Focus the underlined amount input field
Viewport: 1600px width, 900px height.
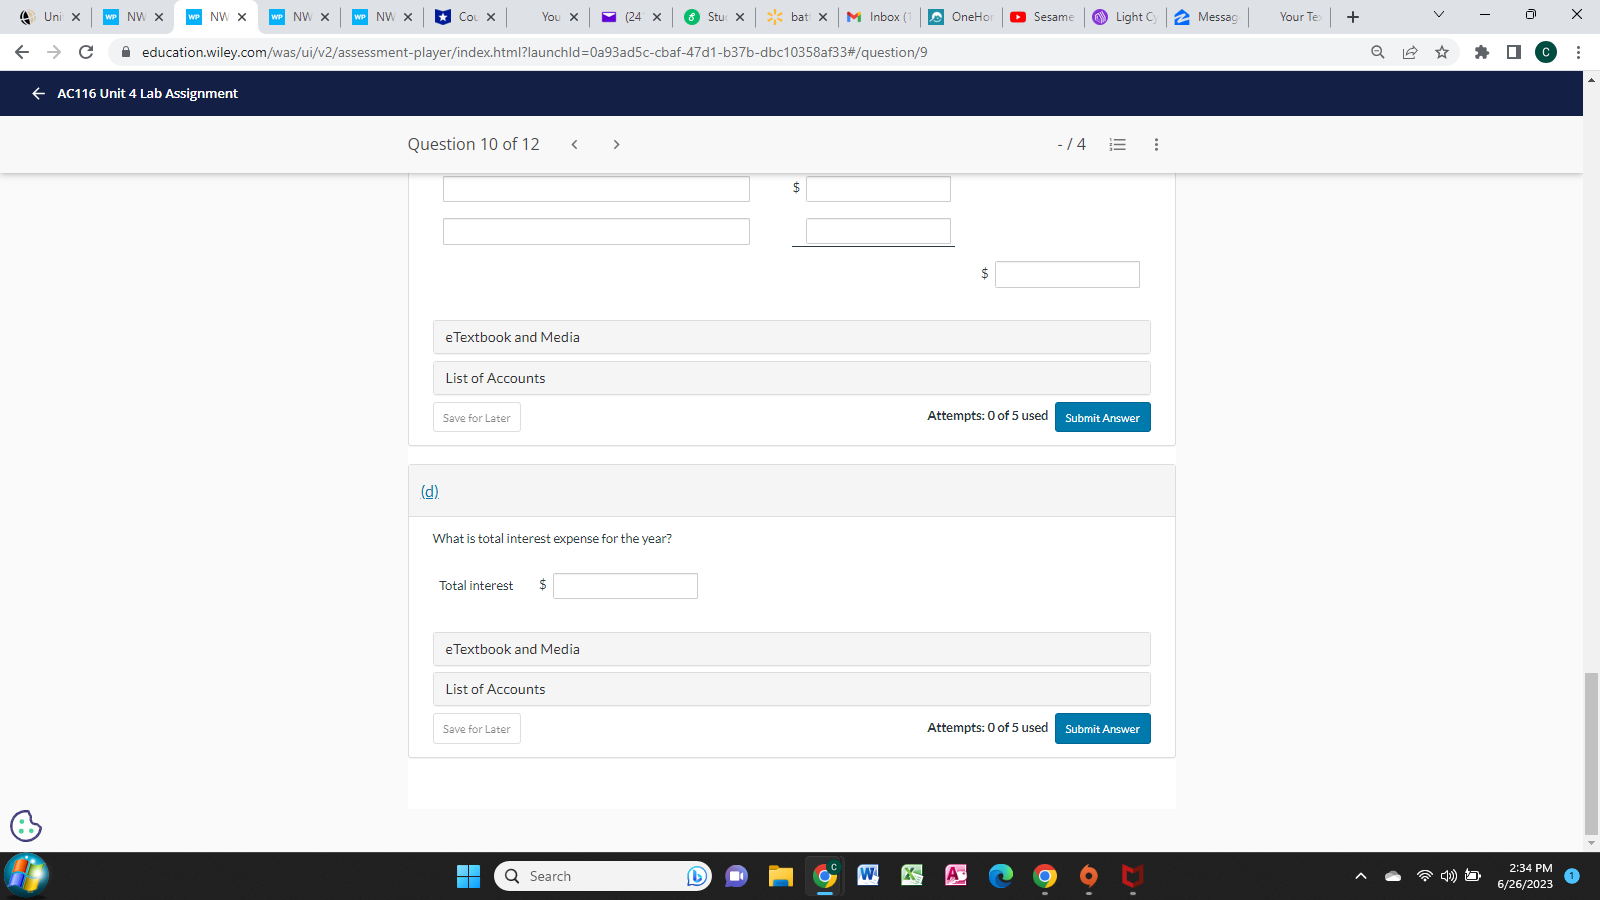click(x=878, y=231)
